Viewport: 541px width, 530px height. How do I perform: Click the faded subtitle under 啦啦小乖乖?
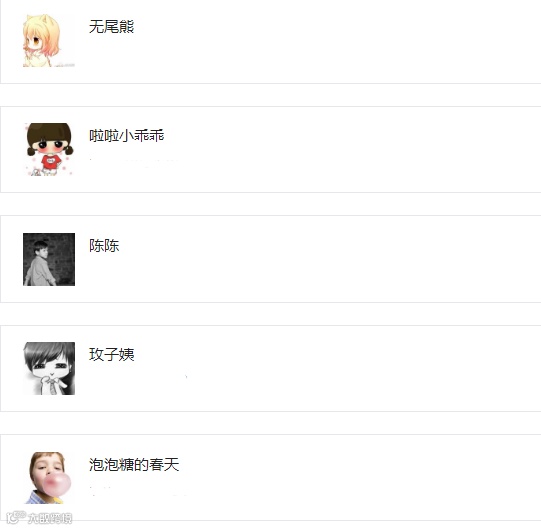[x=135, y=160]
